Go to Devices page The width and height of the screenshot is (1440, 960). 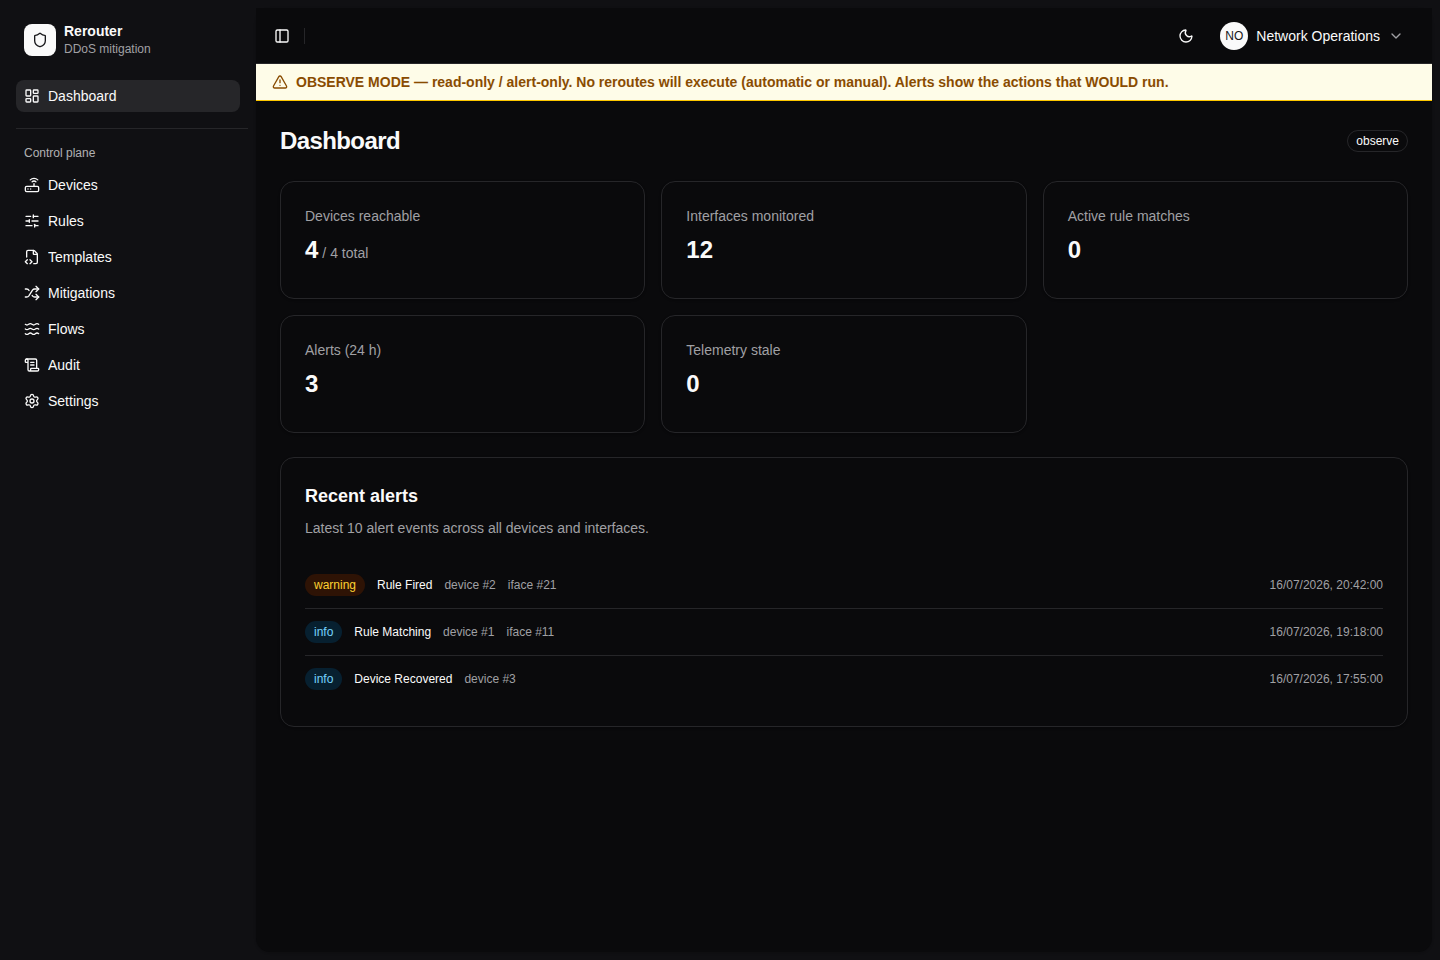pos(128,185)
